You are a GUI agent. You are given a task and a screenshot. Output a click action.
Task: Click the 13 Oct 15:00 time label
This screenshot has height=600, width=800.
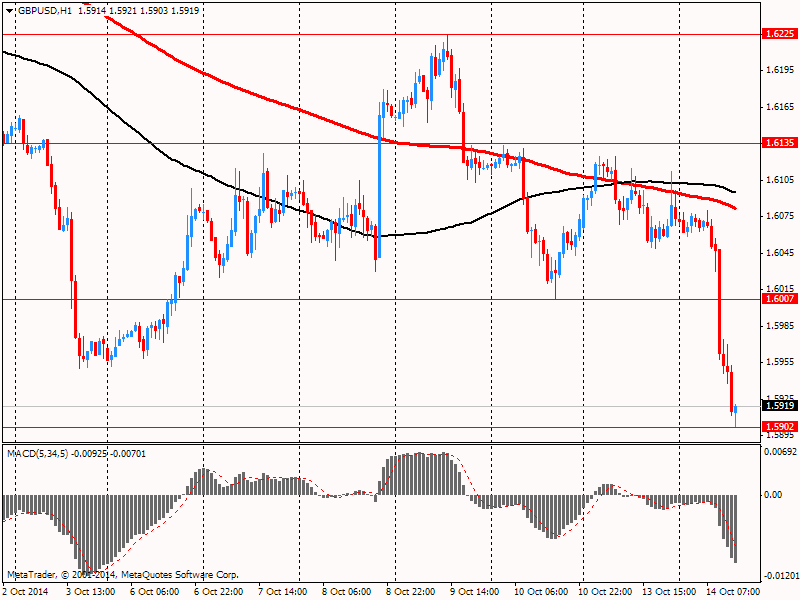pos(669,591)
